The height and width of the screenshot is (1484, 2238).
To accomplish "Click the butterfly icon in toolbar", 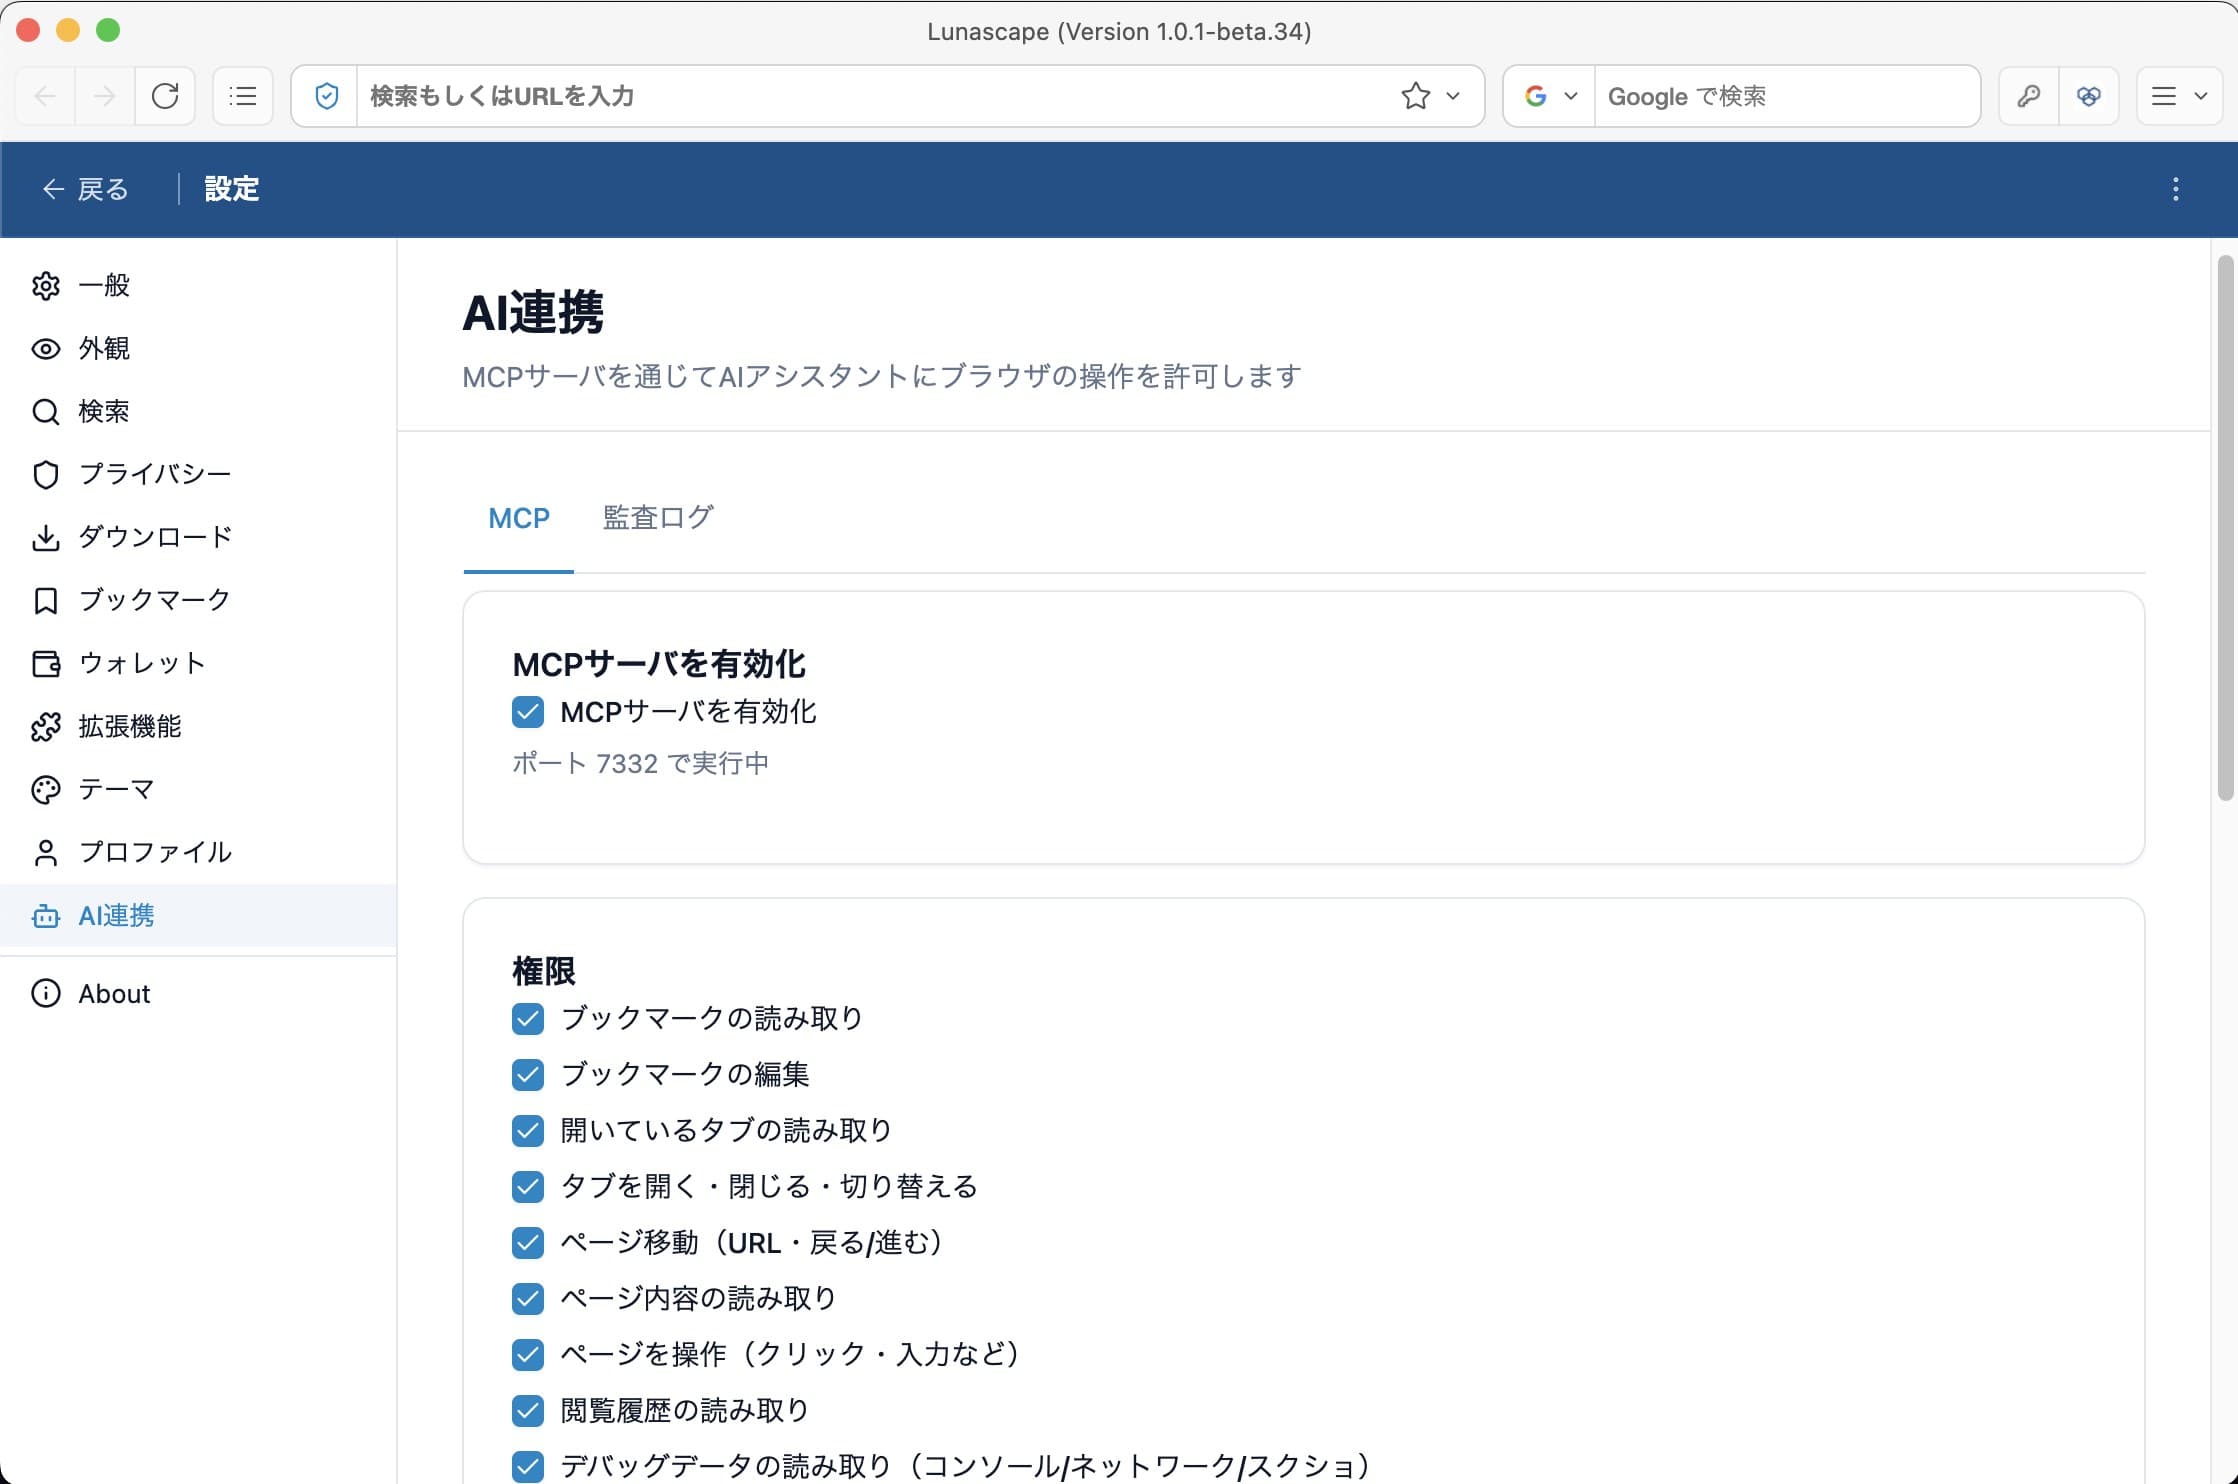I will point(2089,96).
